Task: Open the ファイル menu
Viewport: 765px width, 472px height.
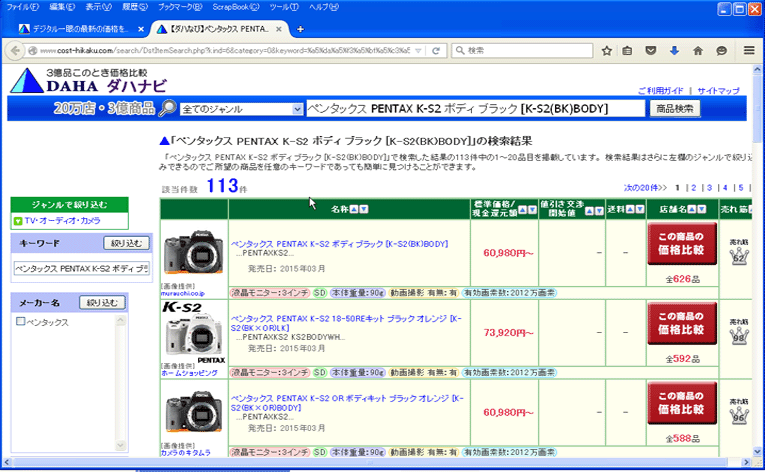Action: click(x=22, y=7)
